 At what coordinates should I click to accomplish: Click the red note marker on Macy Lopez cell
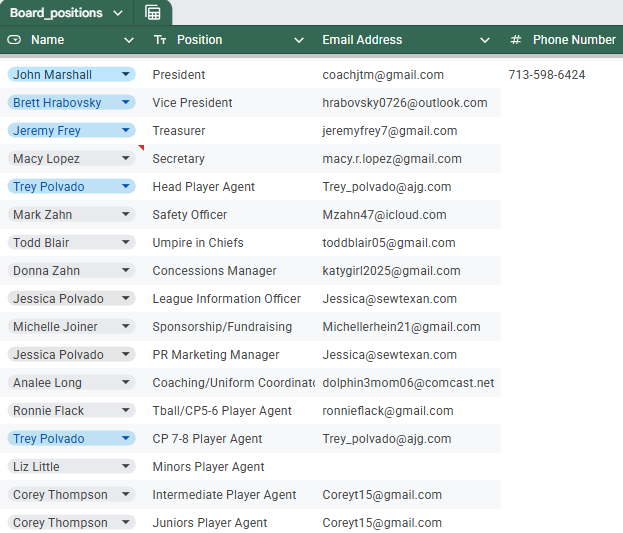[141, 148]
